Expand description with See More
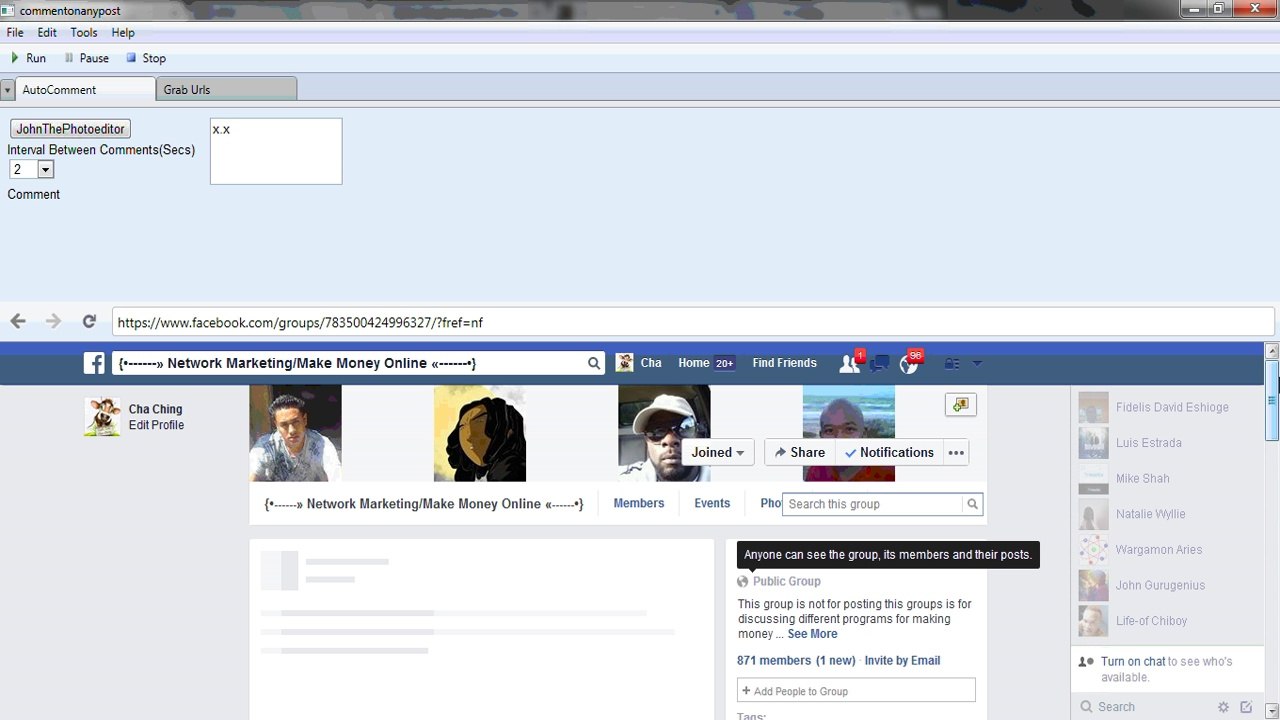The width and height of the screenshot is (1280, 720). pyautogui.click(x=812, y=634)
